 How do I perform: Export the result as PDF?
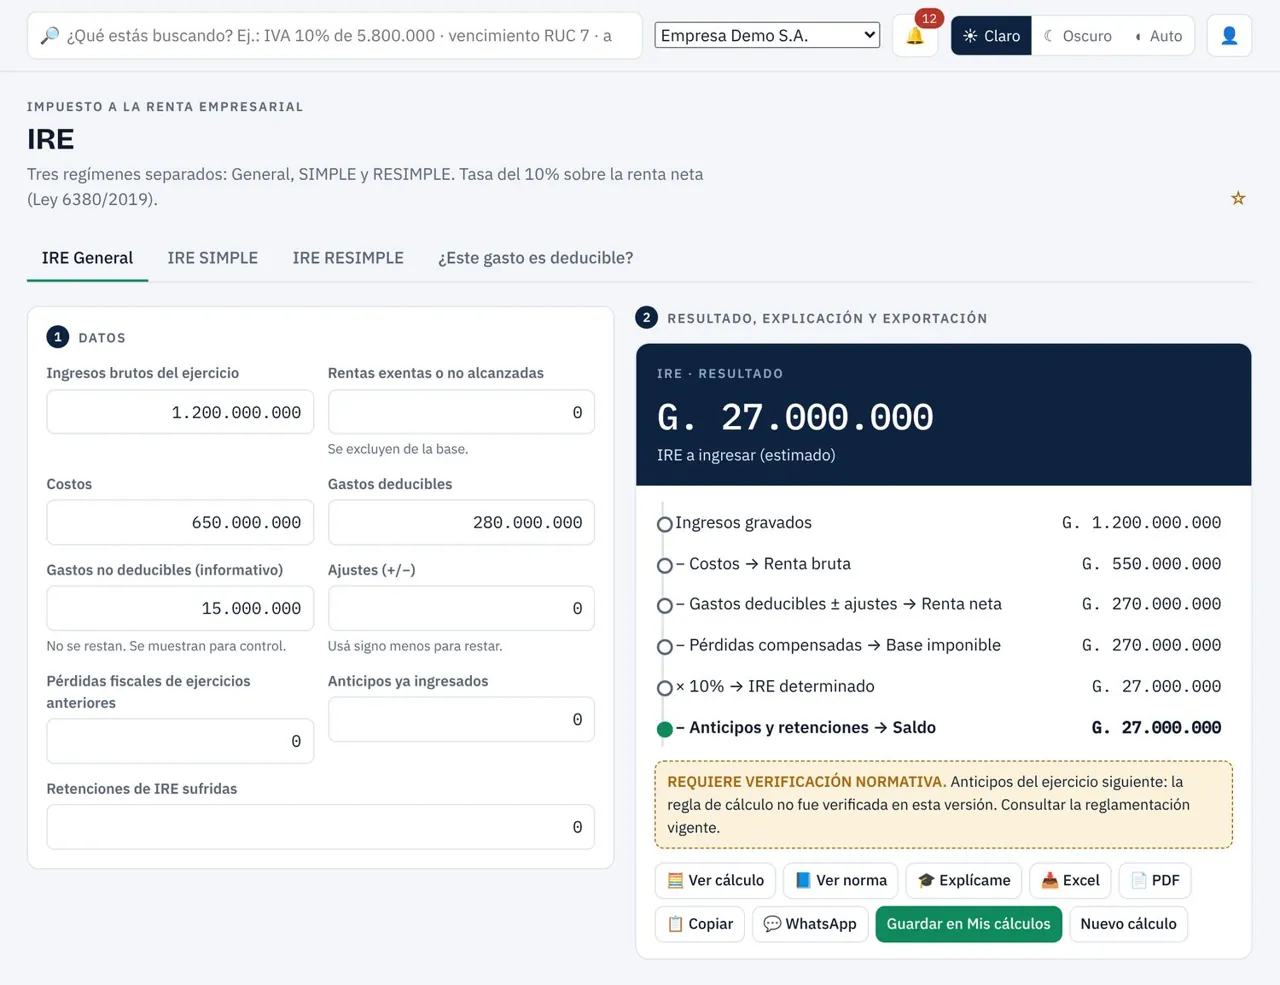tap(1155, 881)
